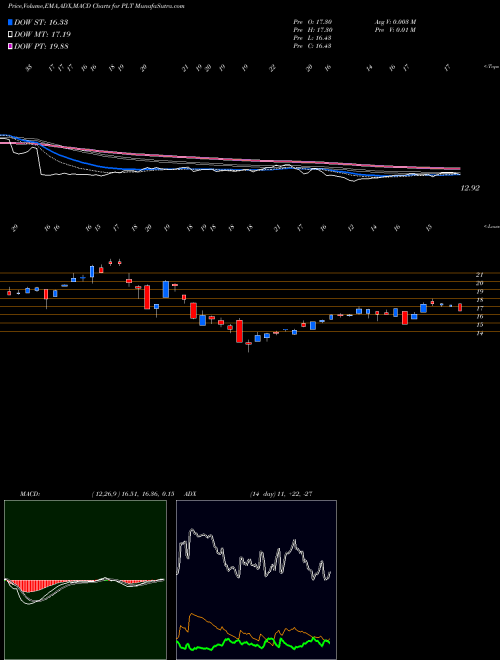
Task: Click price axis label 17
Action: [479, 309]
